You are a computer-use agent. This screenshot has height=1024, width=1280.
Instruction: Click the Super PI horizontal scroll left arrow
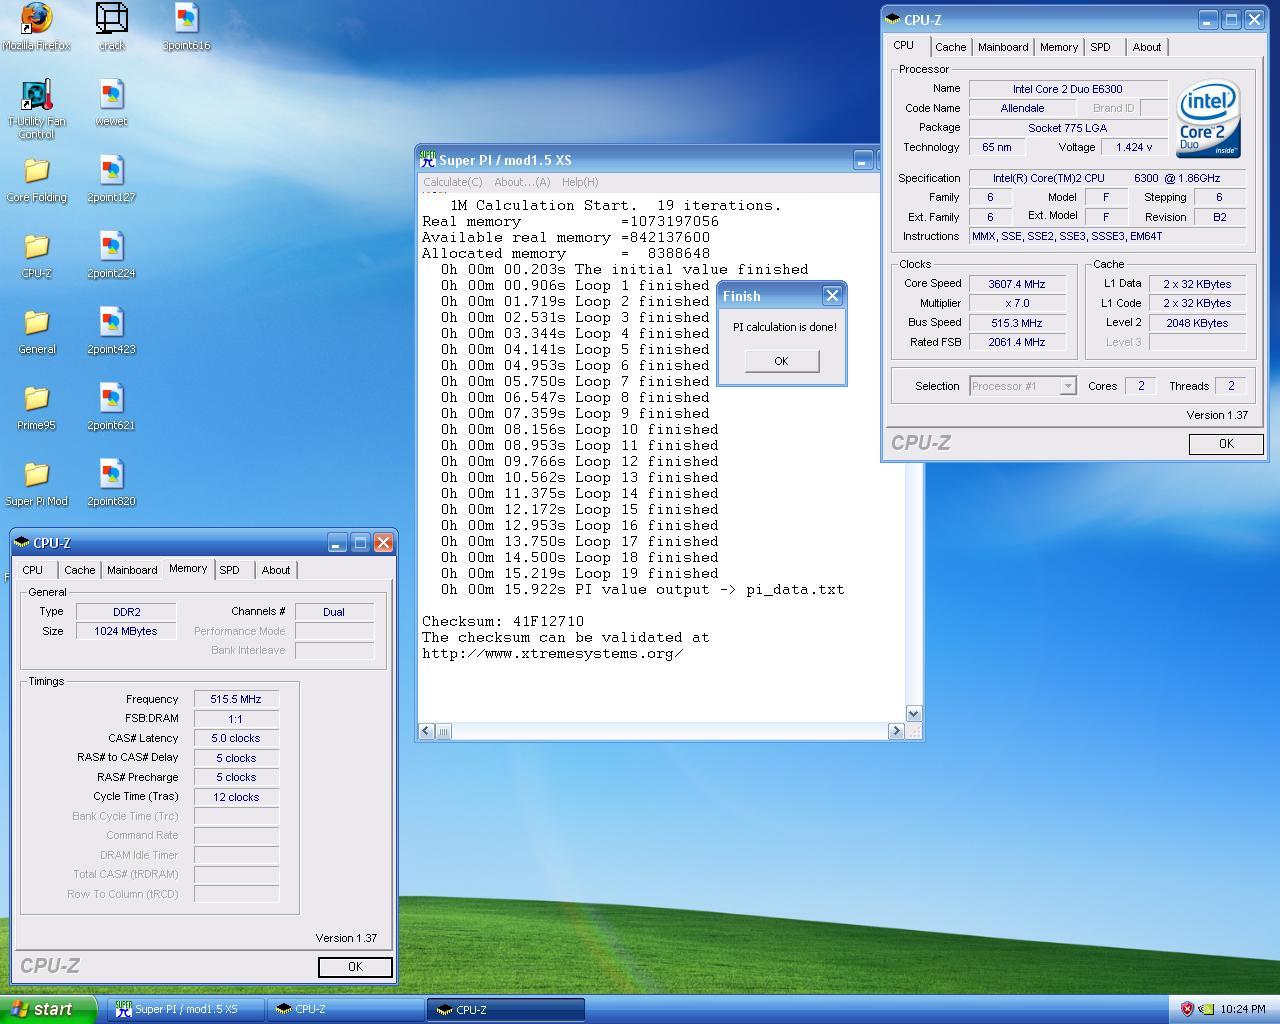(426, 731)
